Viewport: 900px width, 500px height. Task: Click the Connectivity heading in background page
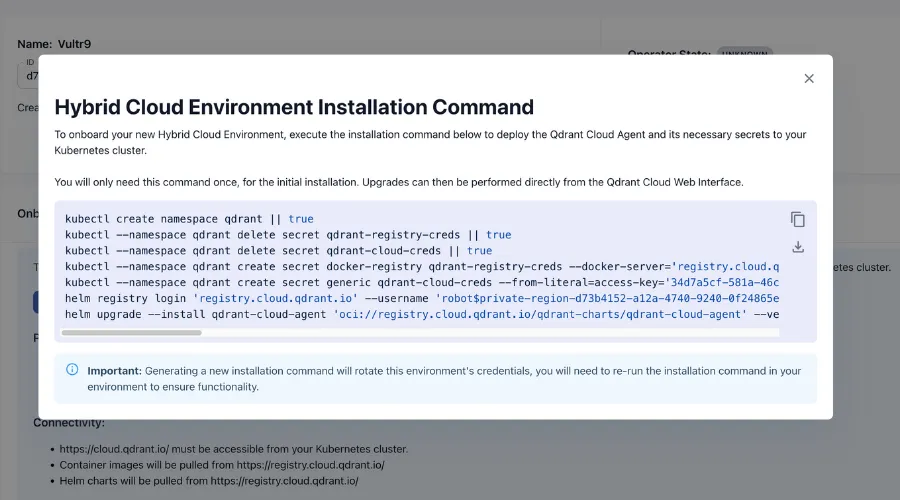coord(69,423)
